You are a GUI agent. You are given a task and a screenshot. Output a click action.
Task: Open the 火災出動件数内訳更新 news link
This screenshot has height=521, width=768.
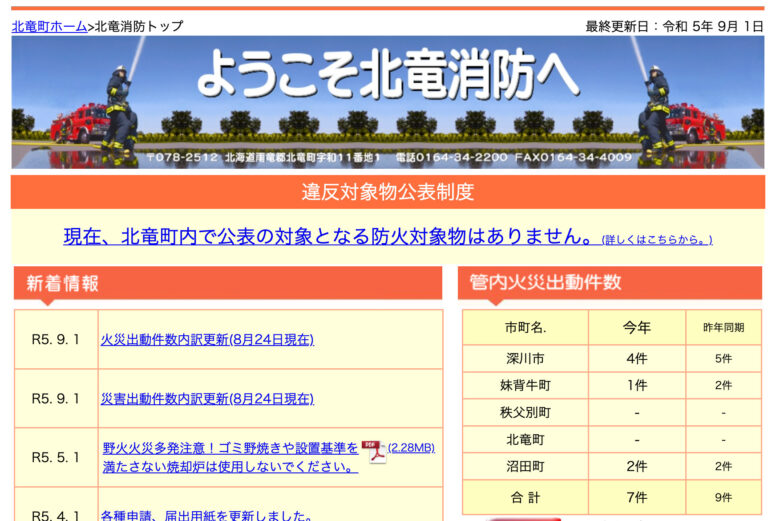click(207, 340)
